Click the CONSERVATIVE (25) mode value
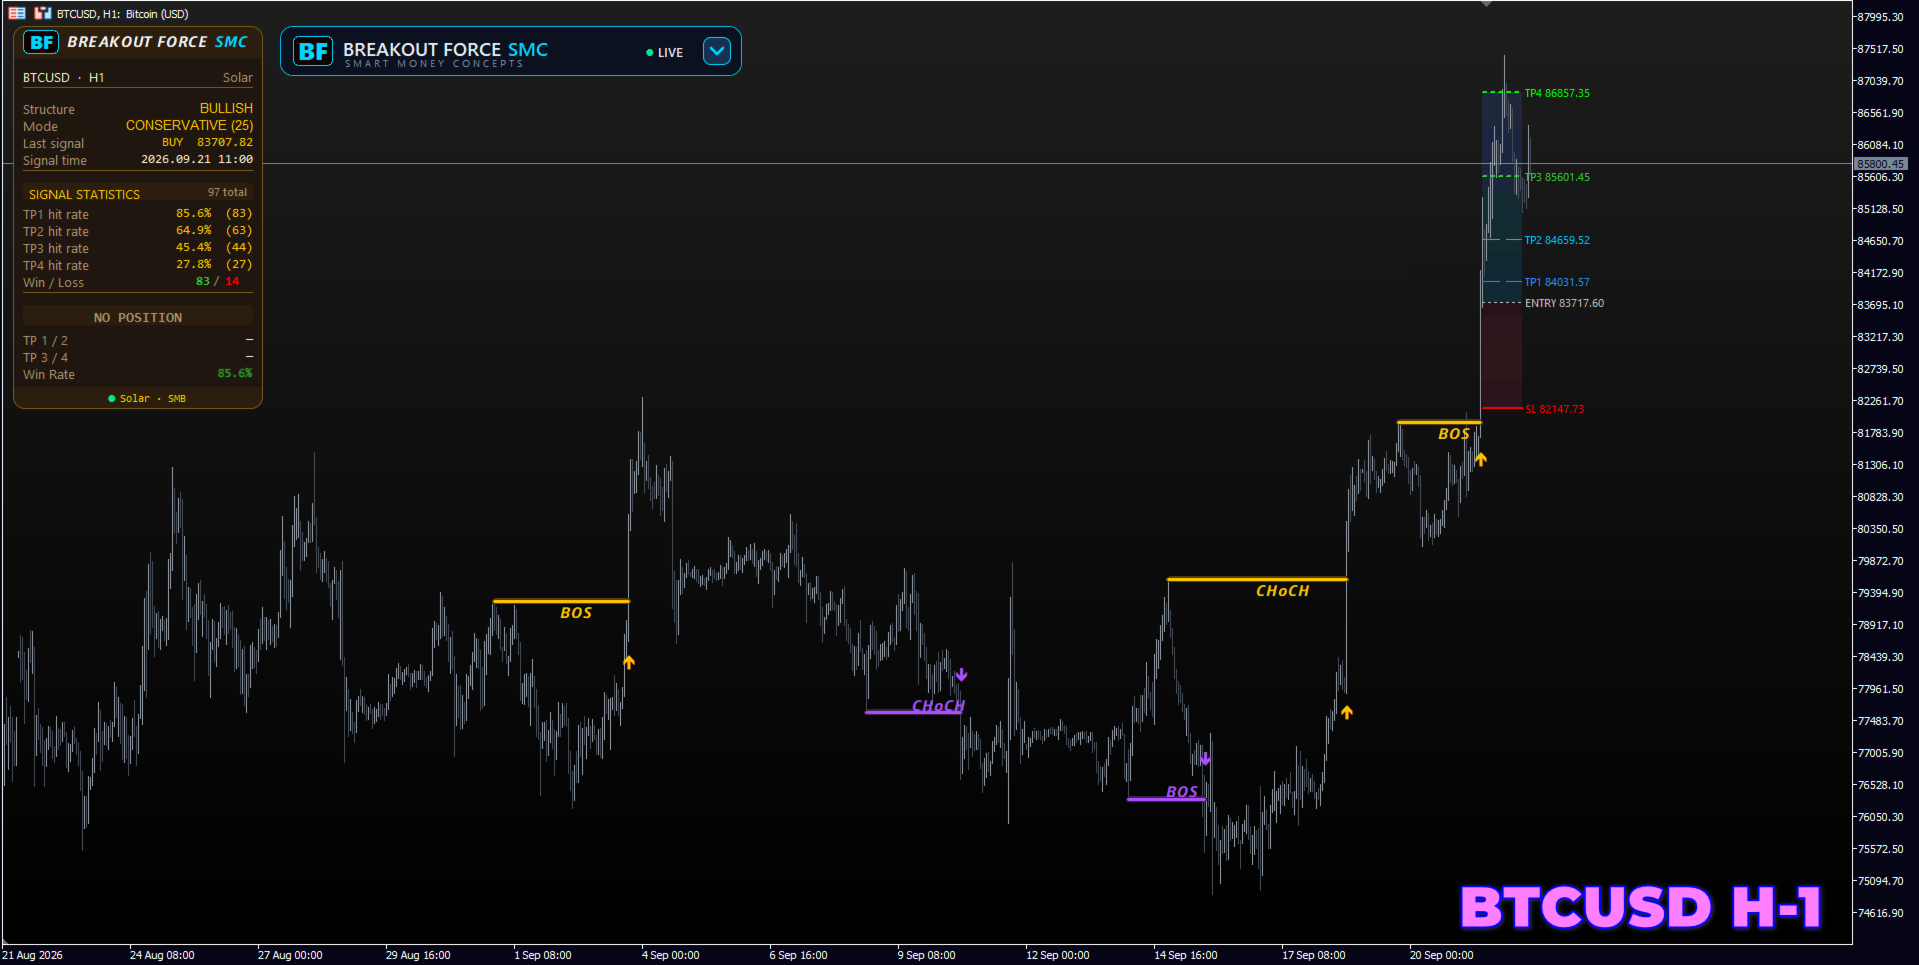1919x965 pixels. [x=189, y=125]
